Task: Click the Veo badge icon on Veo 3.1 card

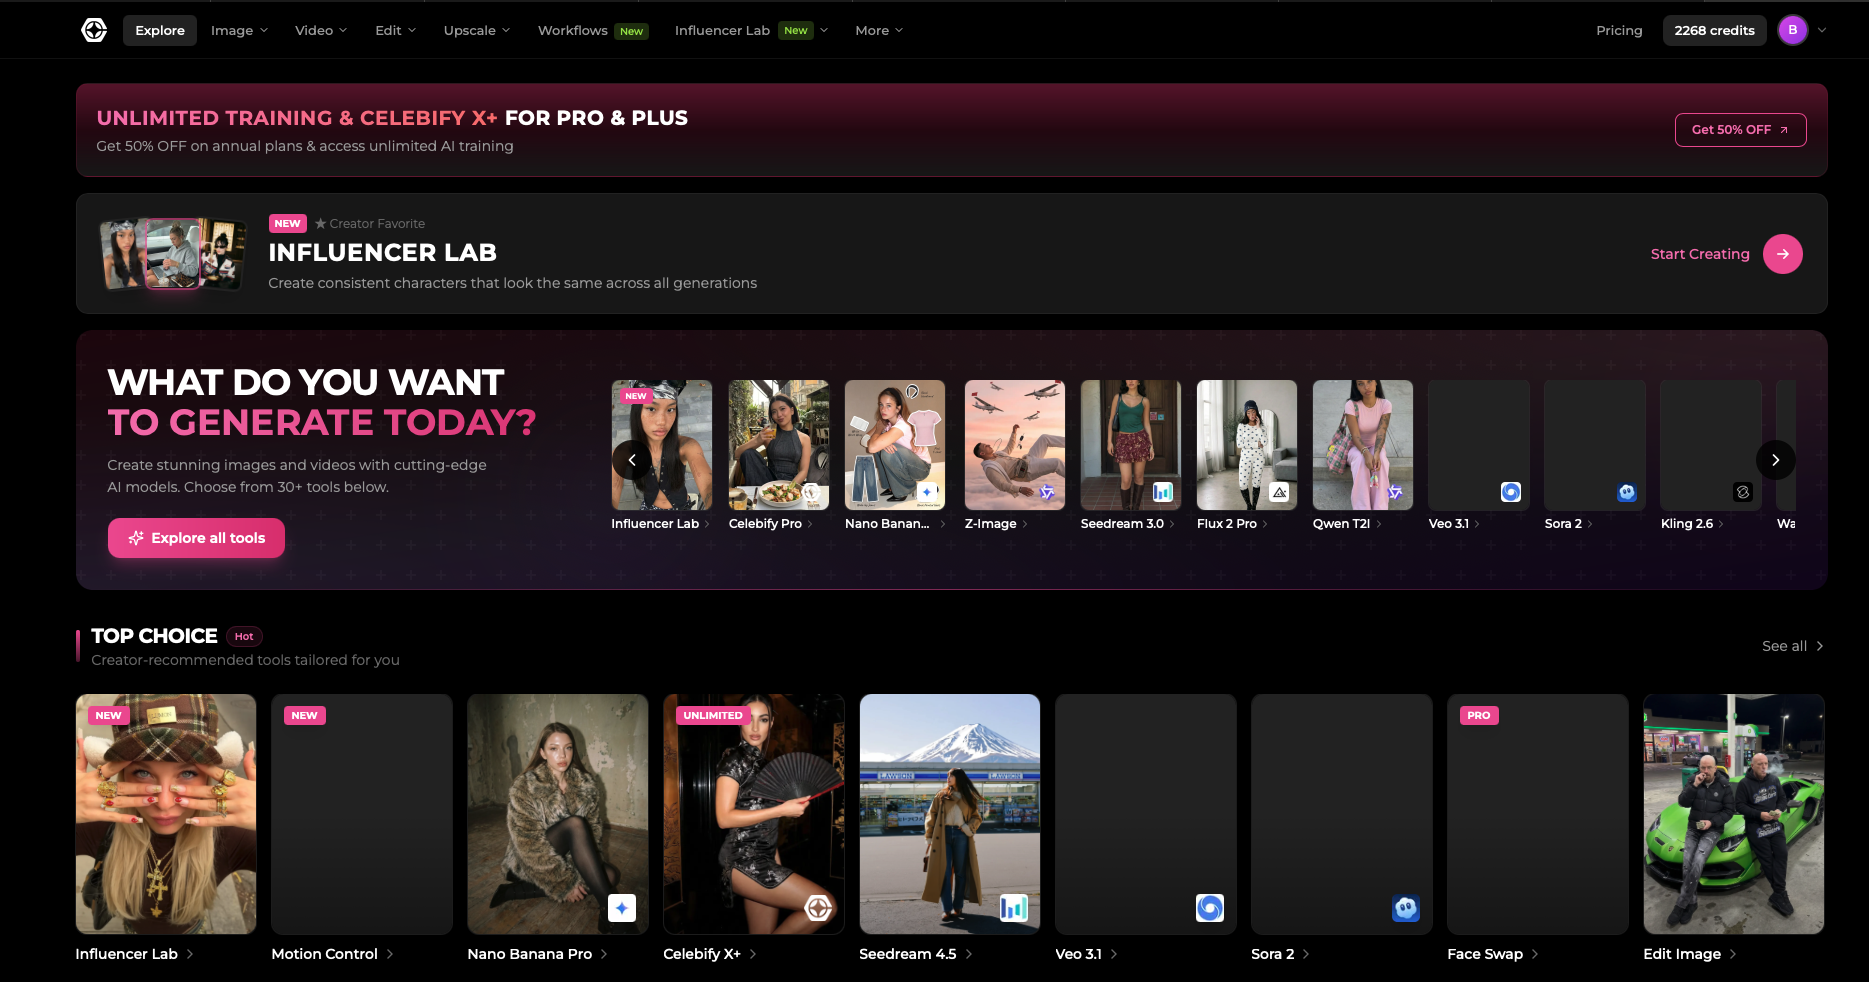Action: tap(1209, 908)
